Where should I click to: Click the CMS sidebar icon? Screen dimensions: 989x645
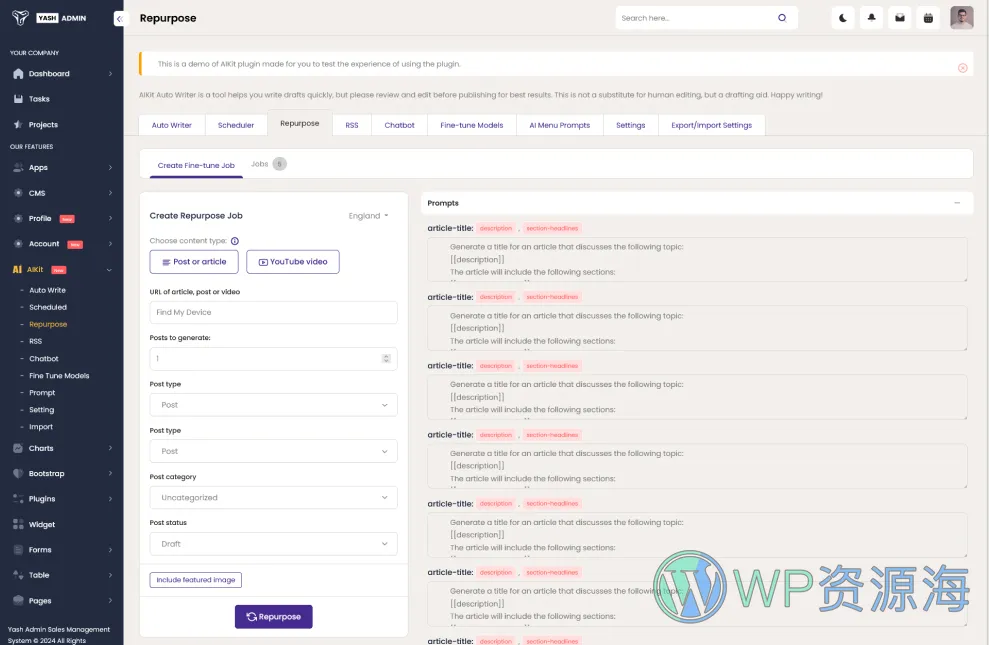tap(18, 193)
